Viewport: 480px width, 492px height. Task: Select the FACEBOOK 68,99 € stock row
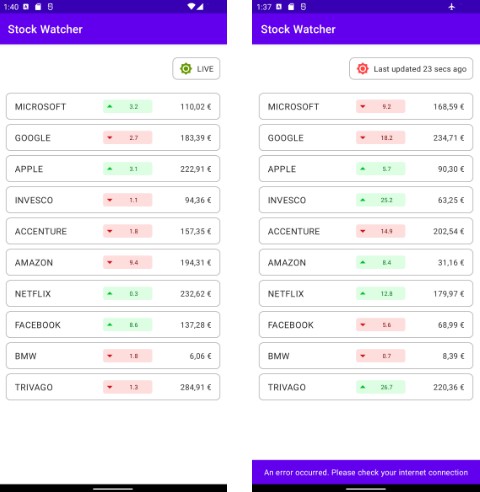366,325
